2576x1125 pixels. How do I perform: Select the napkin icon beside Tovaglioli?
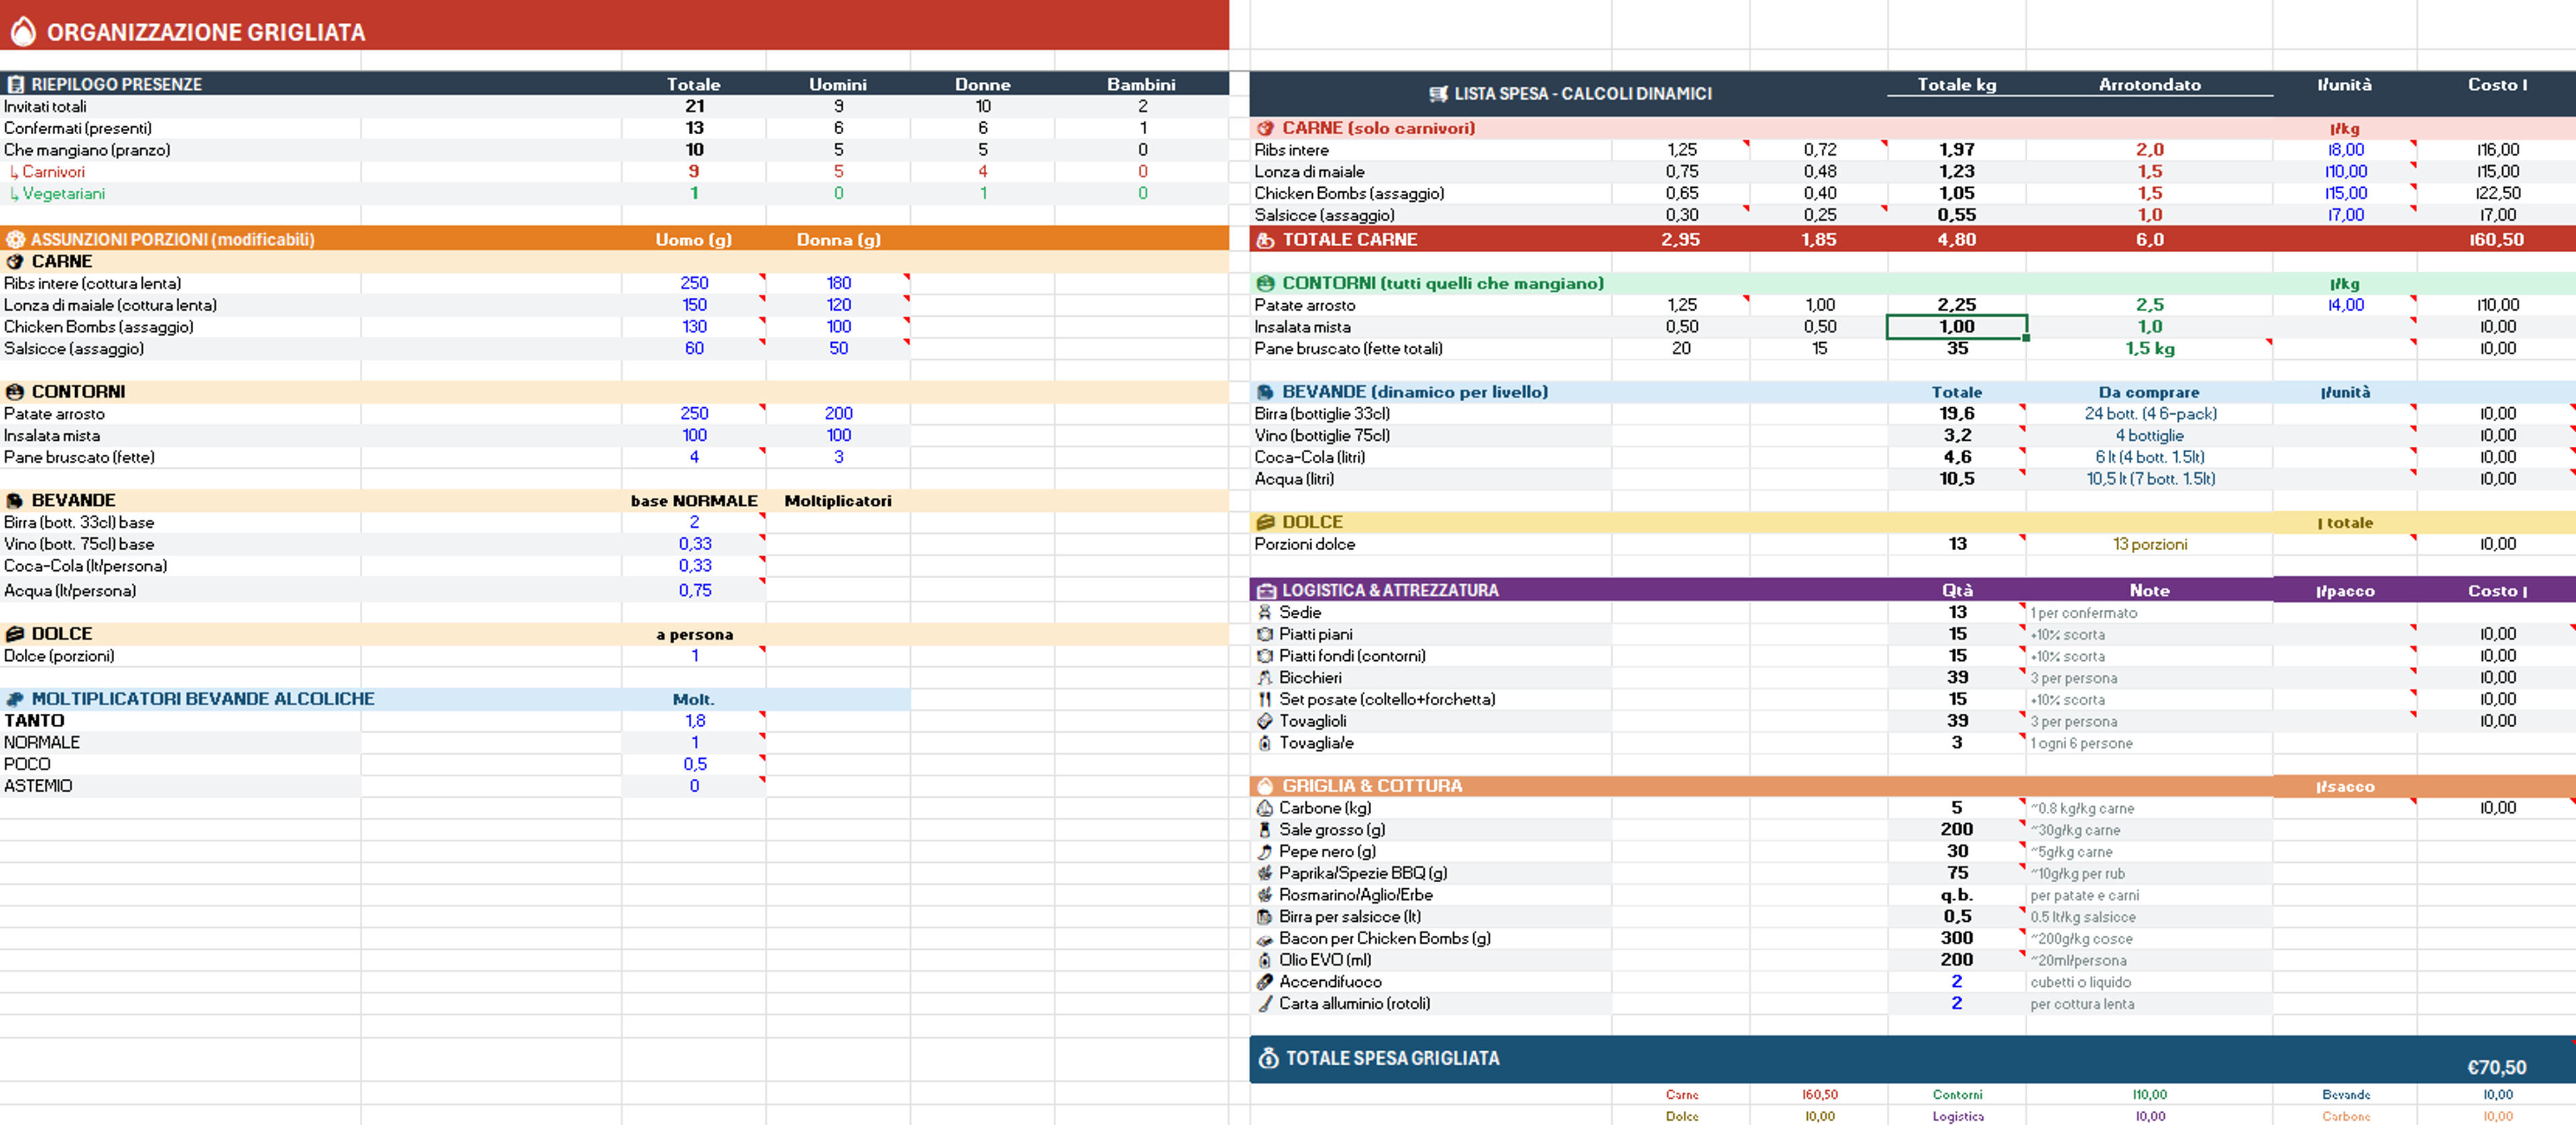click(1265, 721)
